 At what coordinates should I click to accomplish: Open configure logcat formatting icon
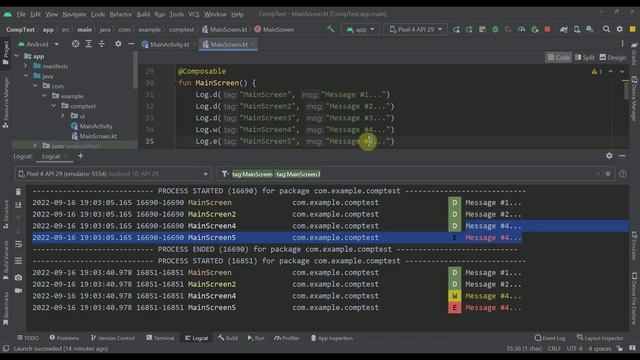(x=18, y=260)
